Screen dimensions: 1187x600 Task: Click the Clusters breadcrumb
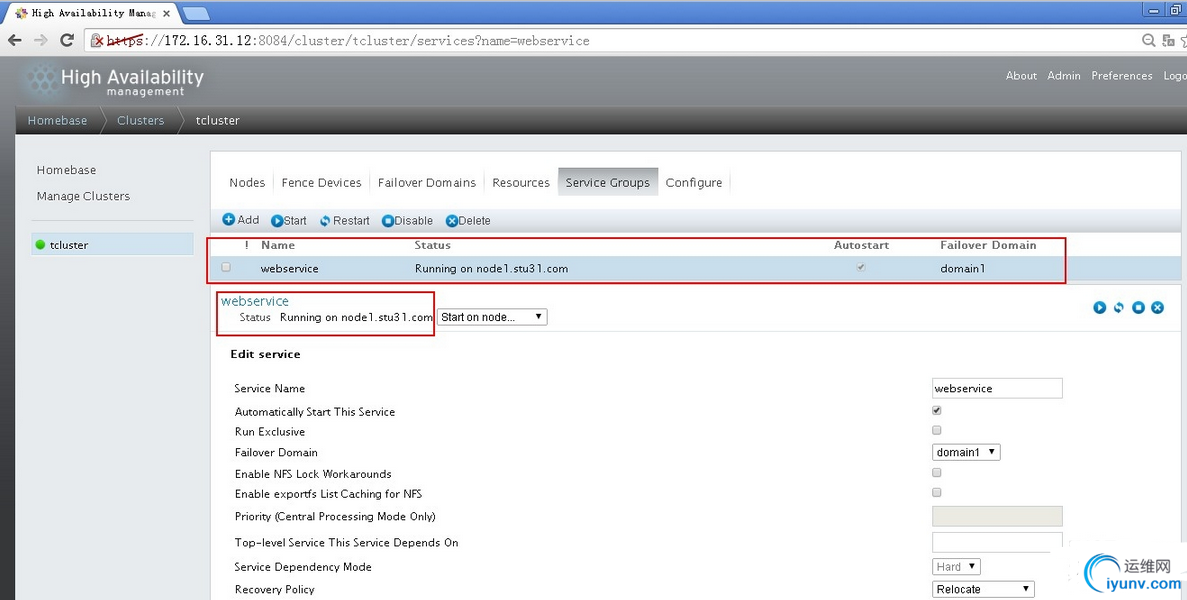141,120
